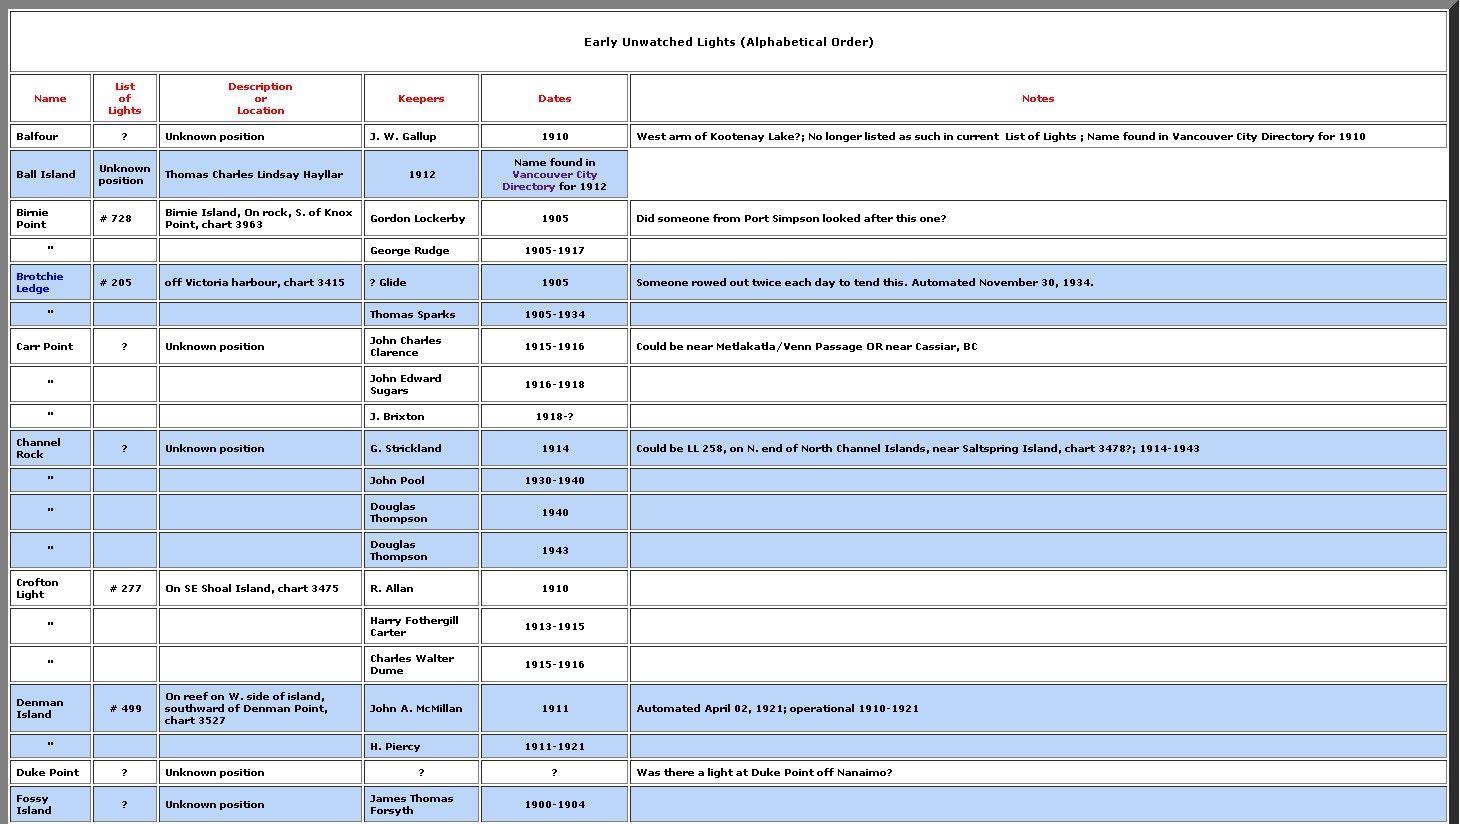Select the 'Did someone from Port Simpson' note
This screenshot has width=1460, height=824.
click(x=1038, y=218)
